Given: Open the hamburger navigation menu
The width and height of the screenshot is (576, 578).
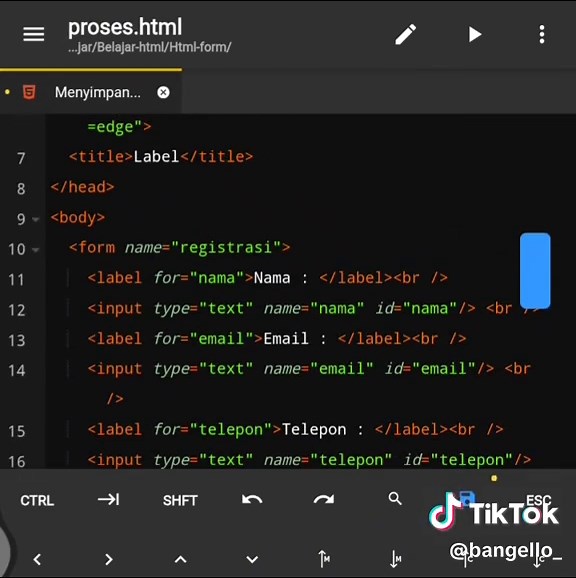Looking at the screenshot, I should click(x=34, y=34).
